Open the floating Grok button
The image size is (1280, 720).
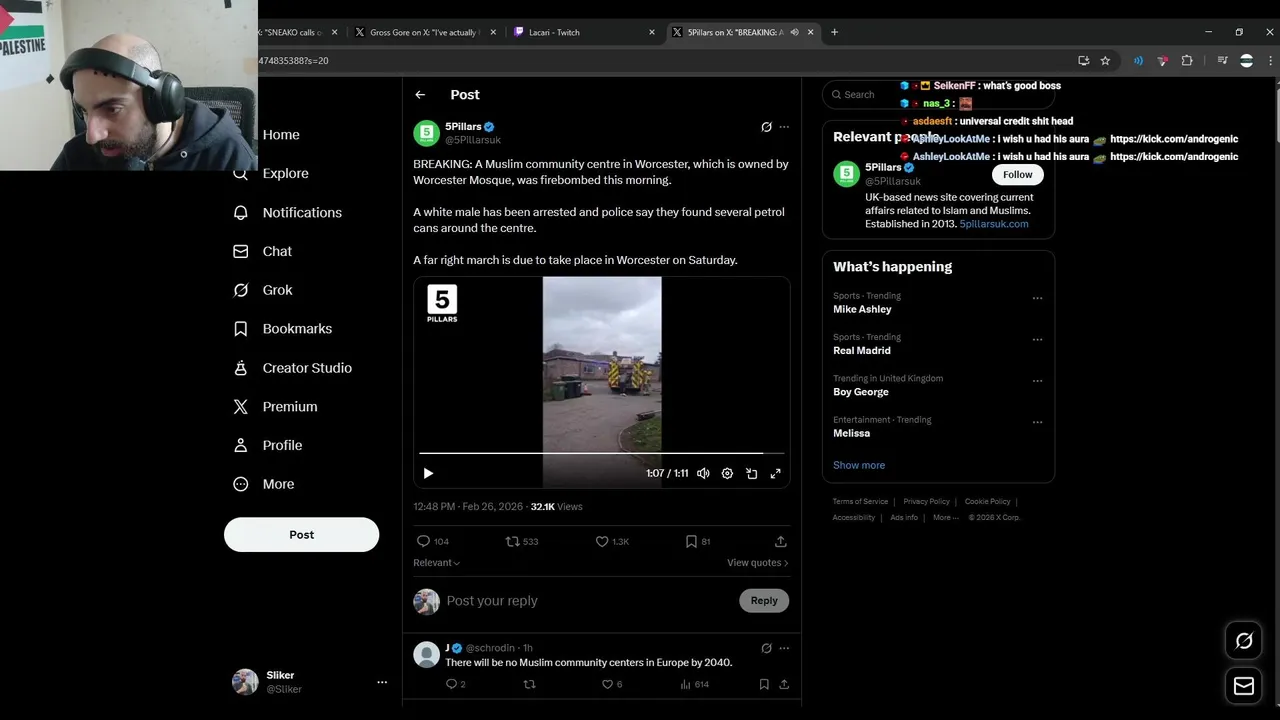1244,641
